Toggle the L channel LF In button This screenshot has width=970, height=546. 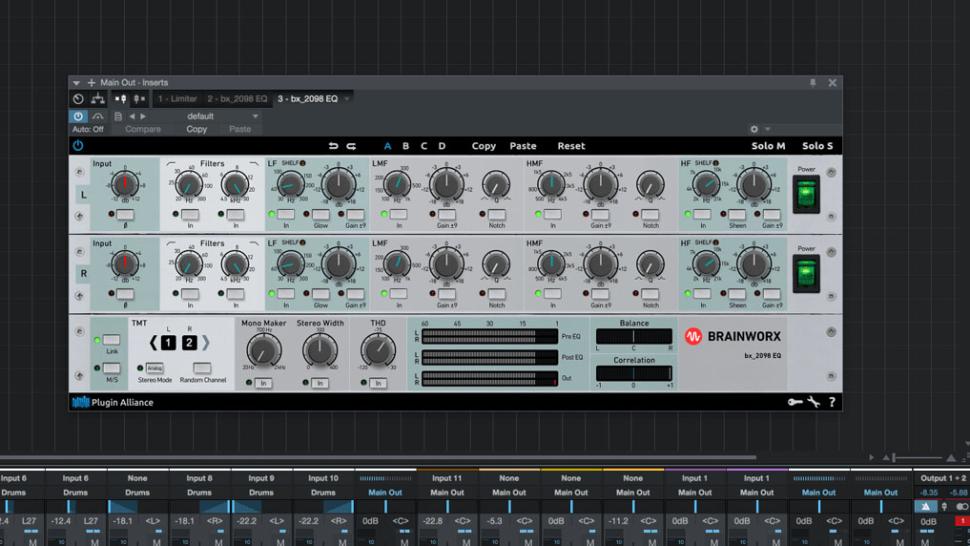point(286,215)
